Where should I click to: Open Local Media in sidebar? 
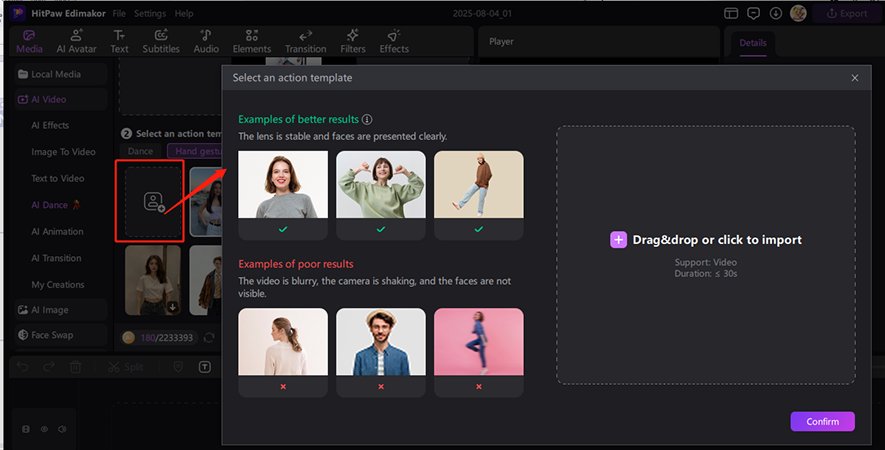[x=61, y=74]
